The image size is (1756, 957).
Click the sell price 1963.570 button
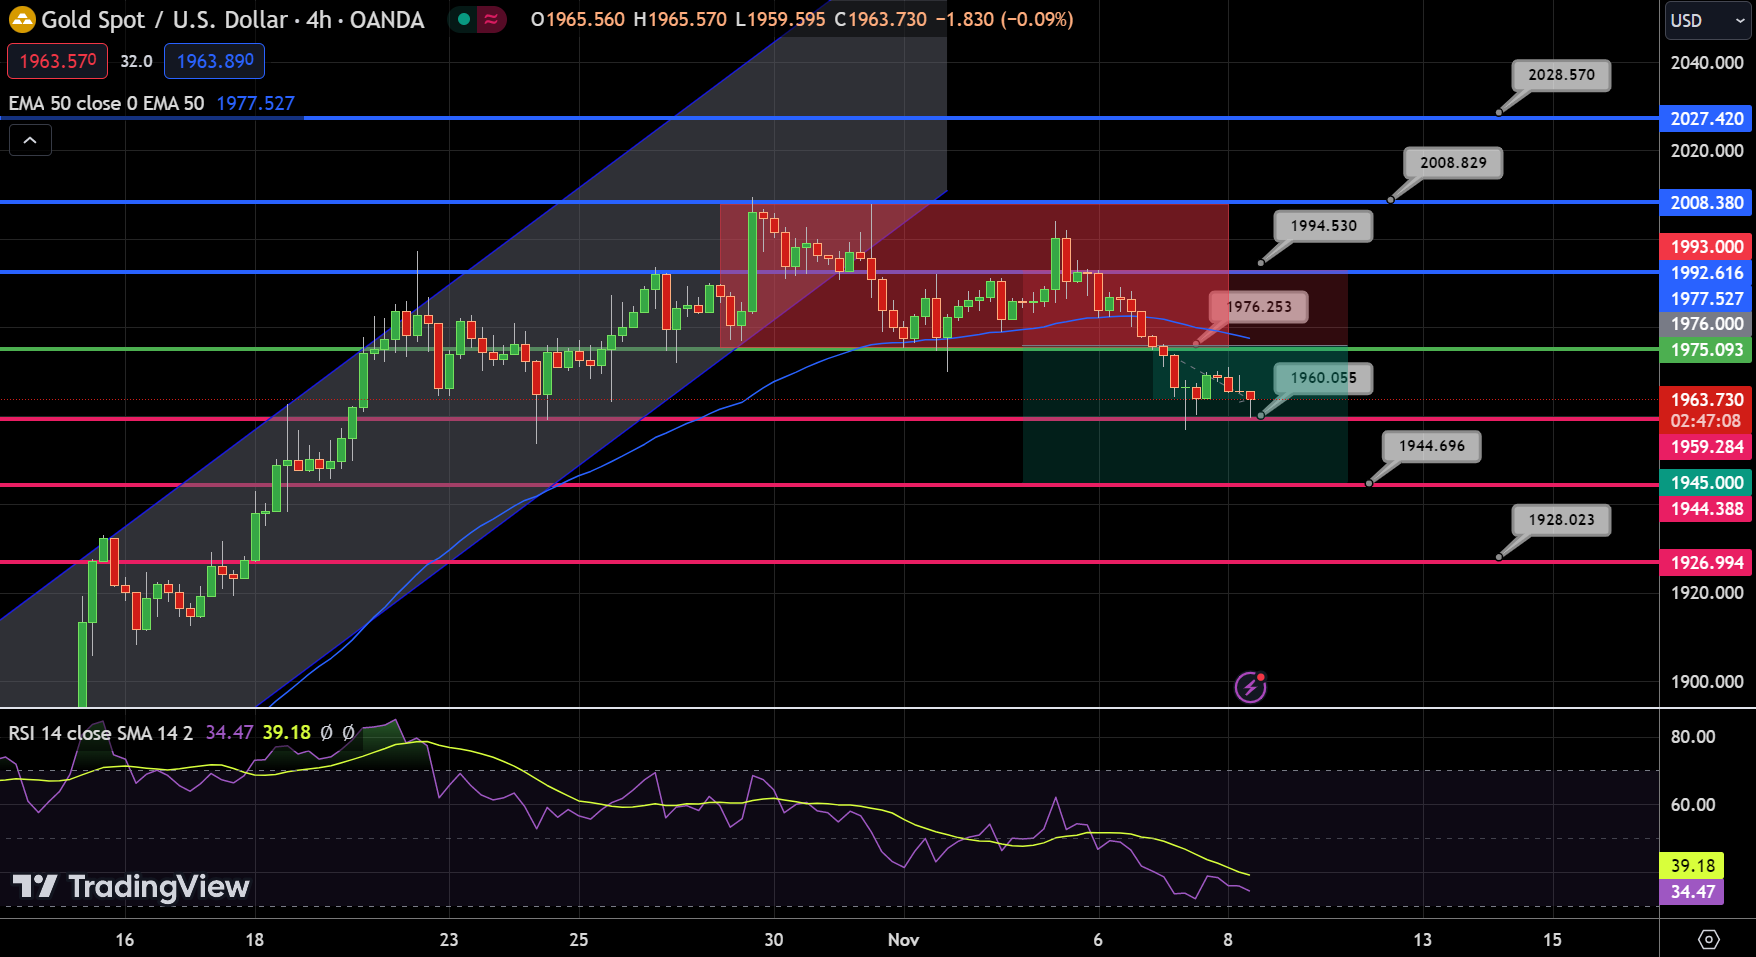point(58,61)
